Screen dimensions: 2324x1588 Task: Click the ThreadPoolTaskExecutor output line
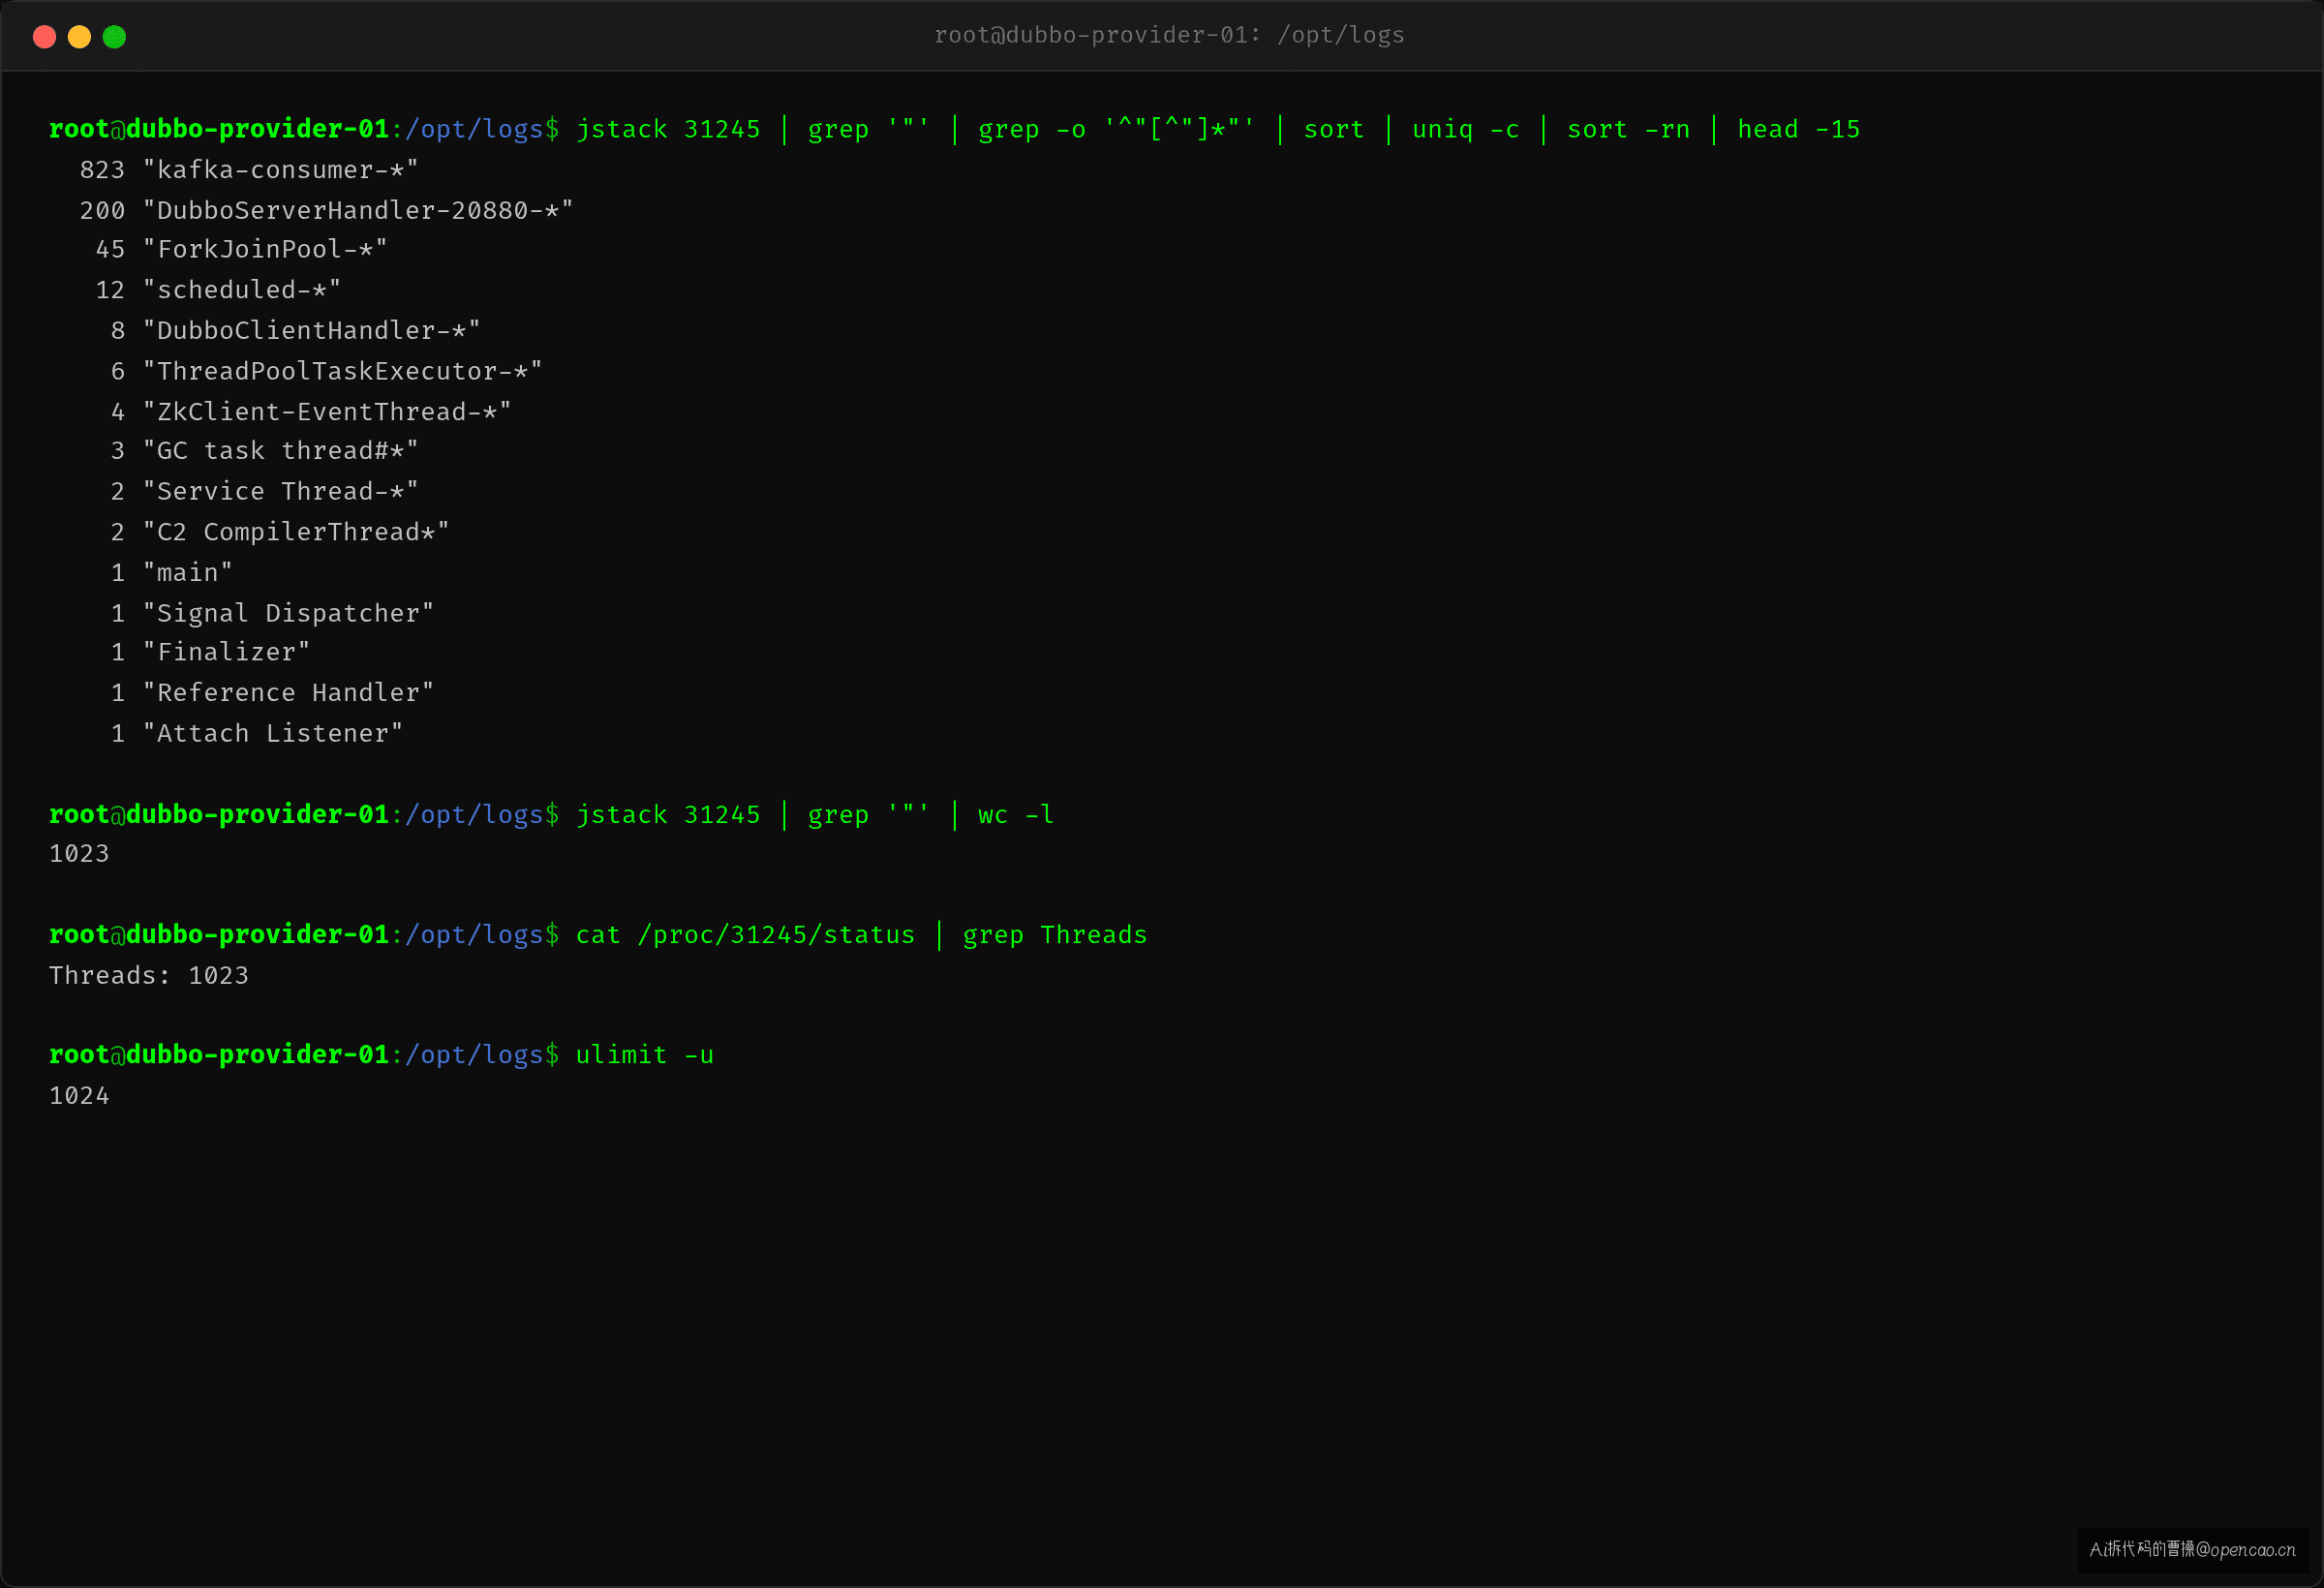[x=326, y=371]
